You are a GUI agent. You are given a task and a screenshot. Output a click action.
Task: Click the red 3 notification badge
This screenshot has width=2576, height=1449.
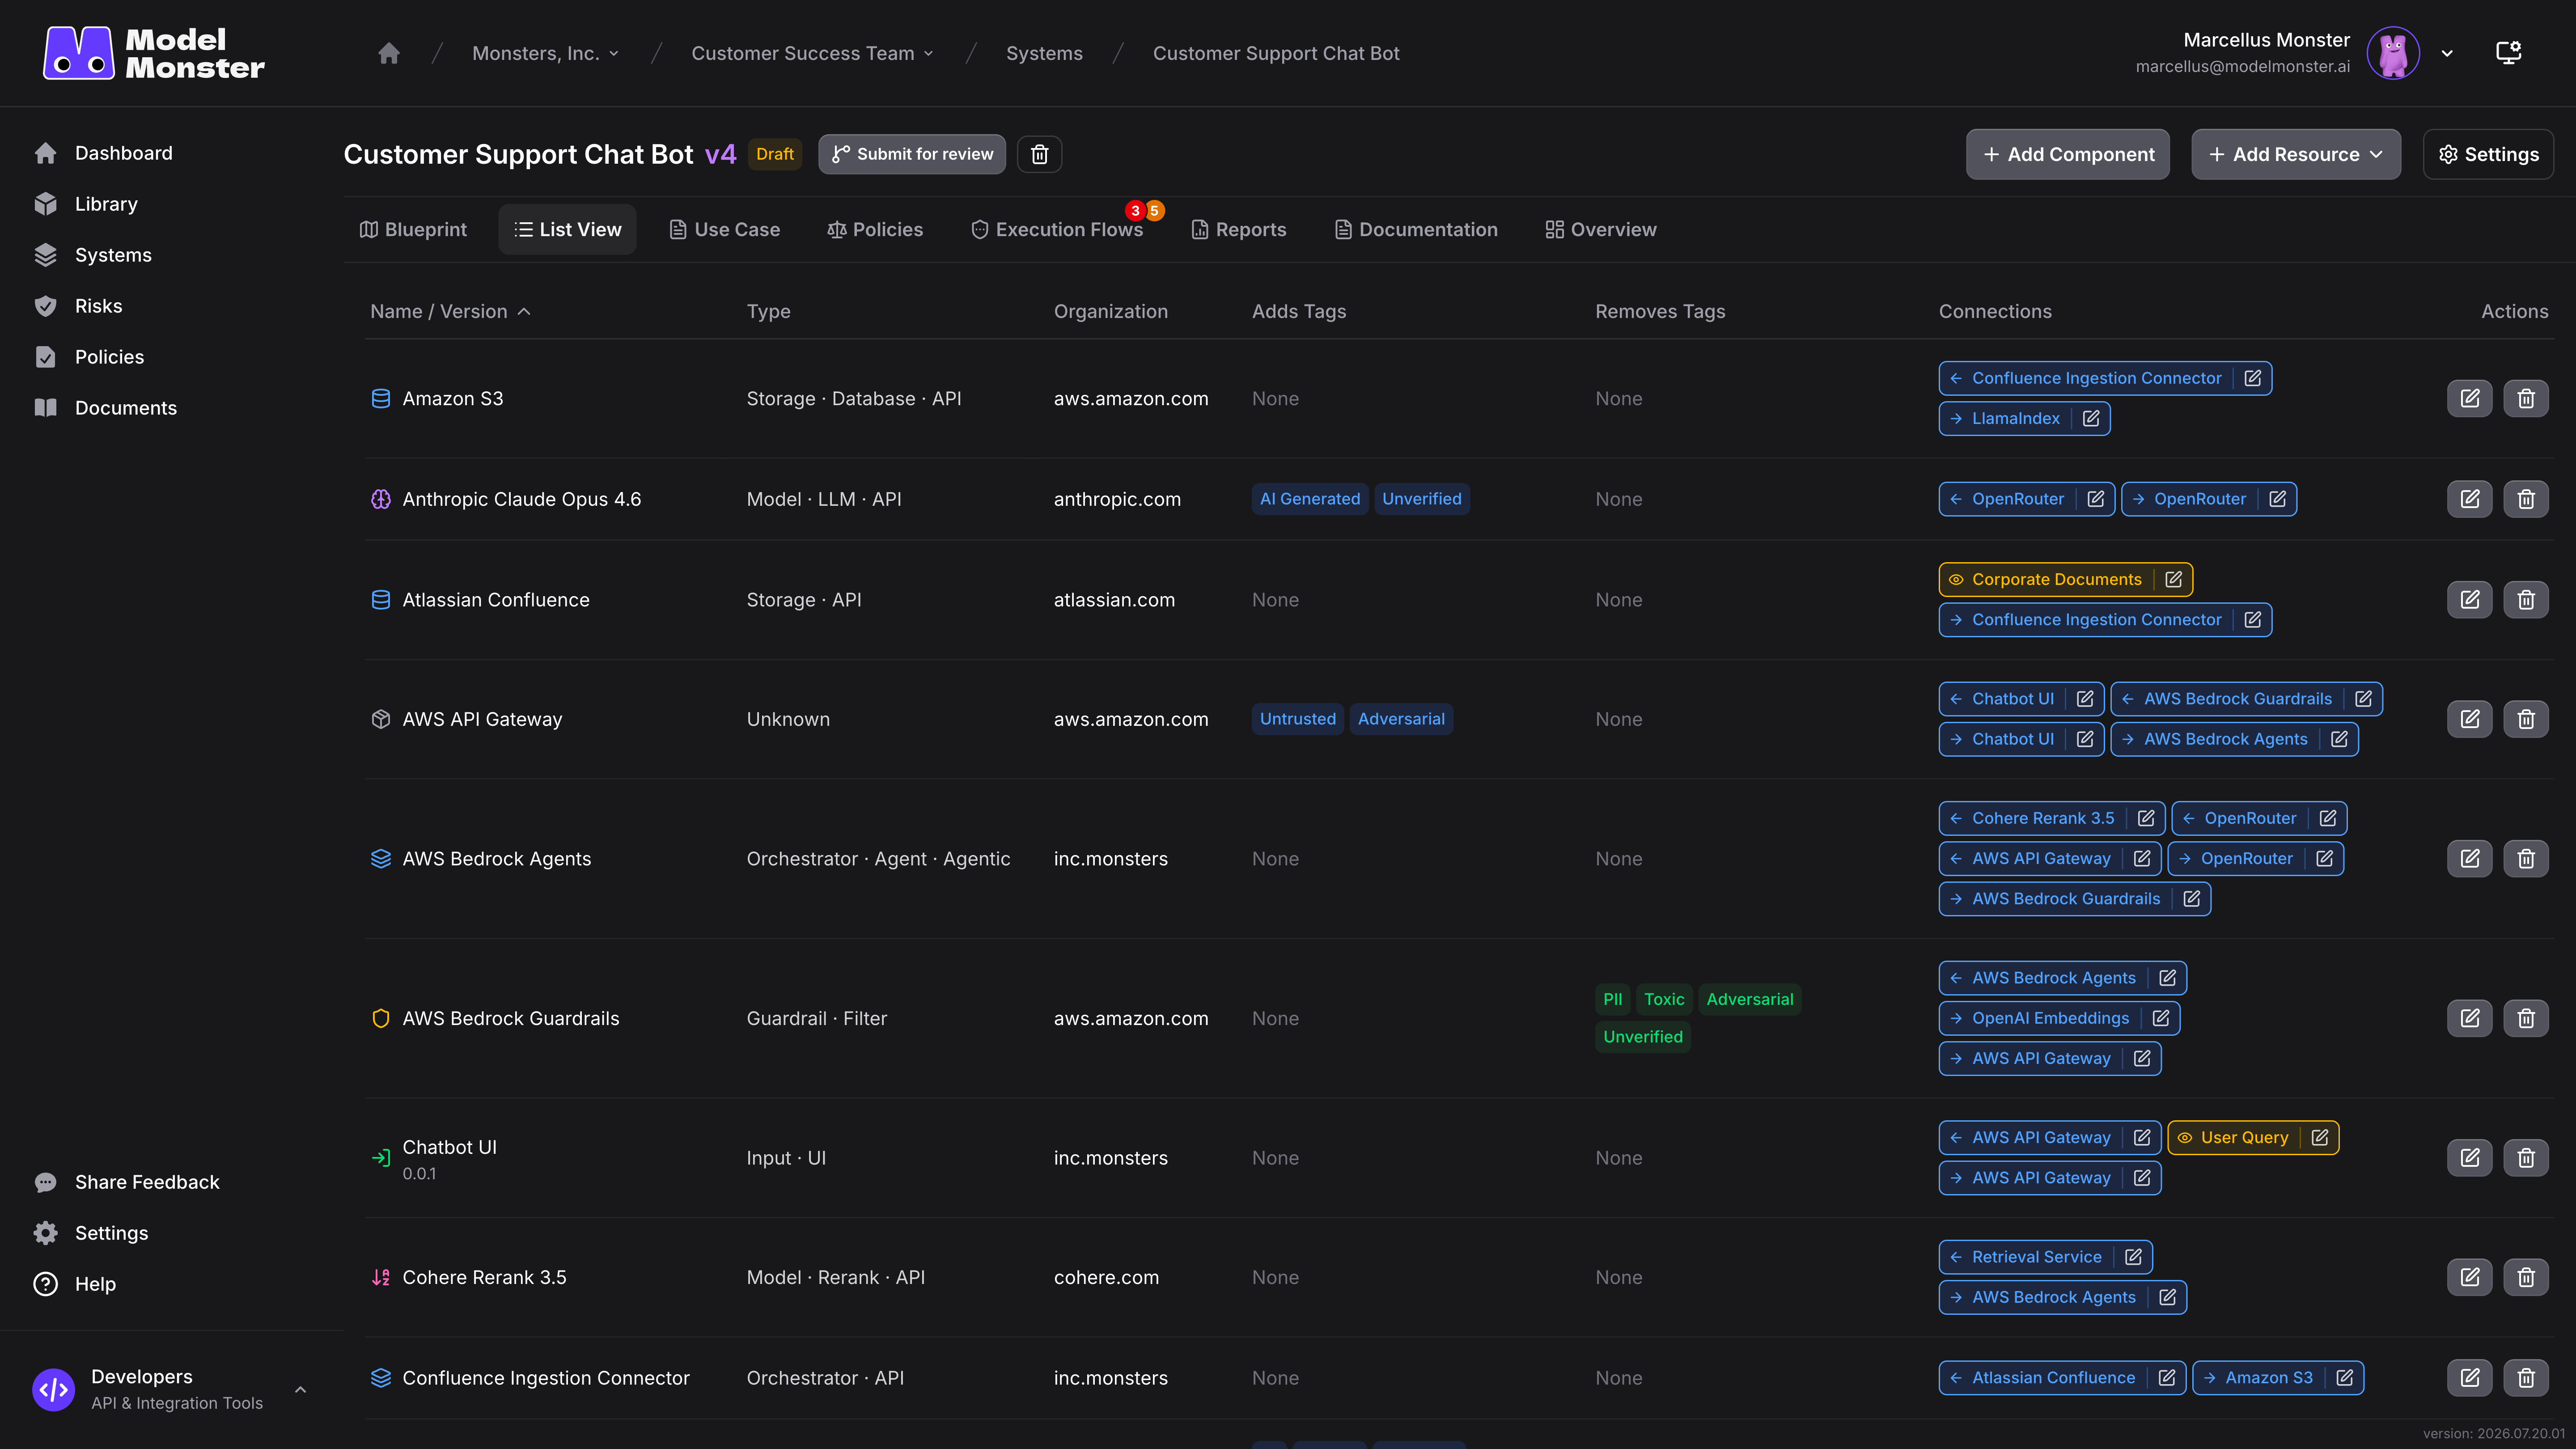(1135, 210)
